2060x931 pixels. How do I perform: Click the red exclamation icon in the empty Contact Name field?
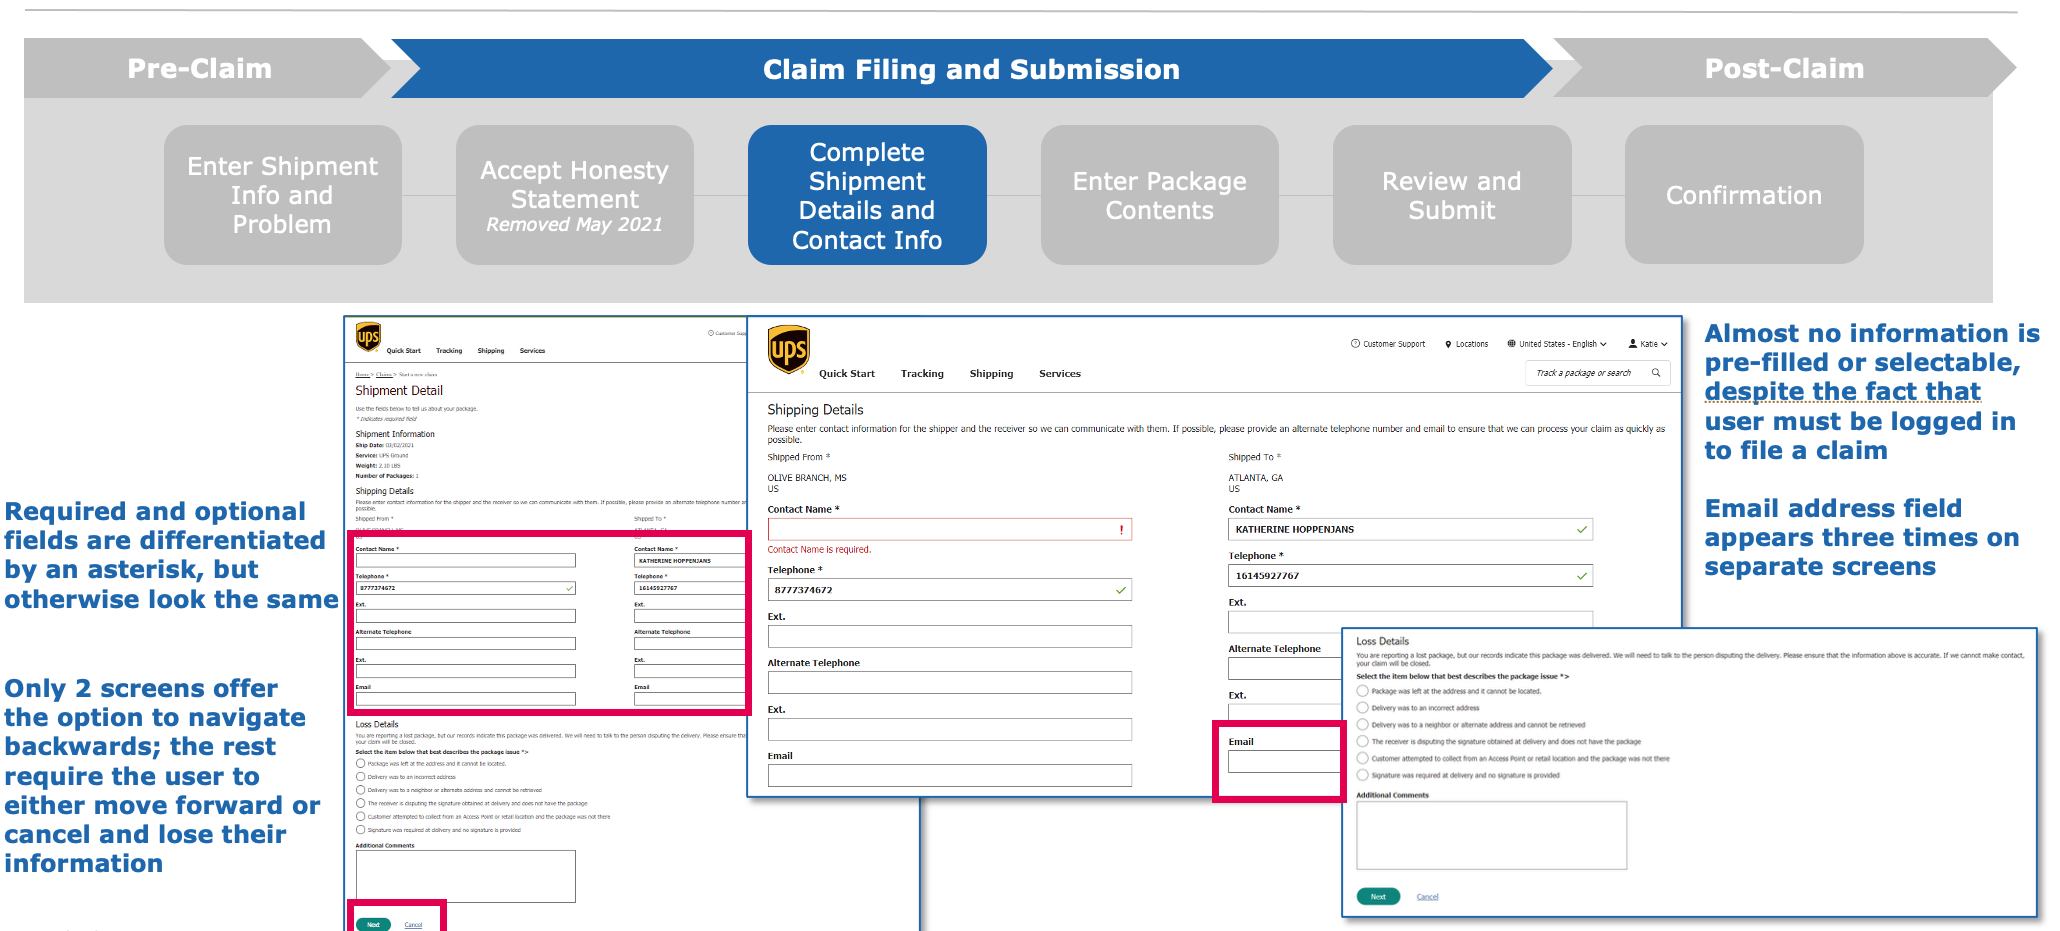1121,530
